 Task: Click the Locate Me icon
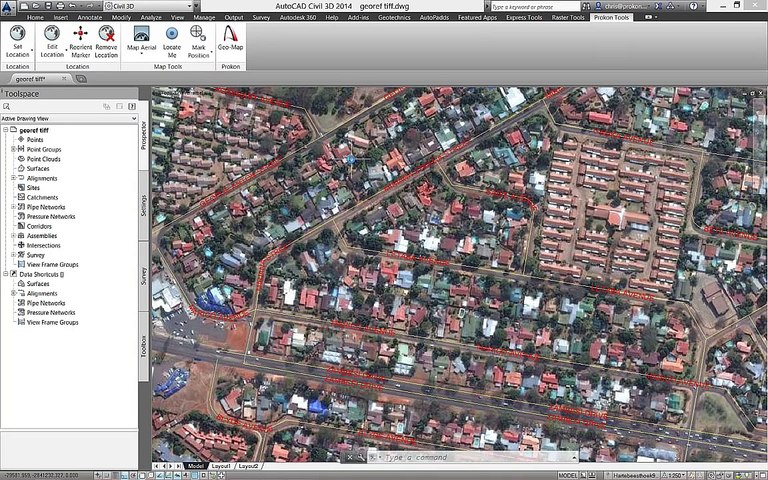click(171, 33)
